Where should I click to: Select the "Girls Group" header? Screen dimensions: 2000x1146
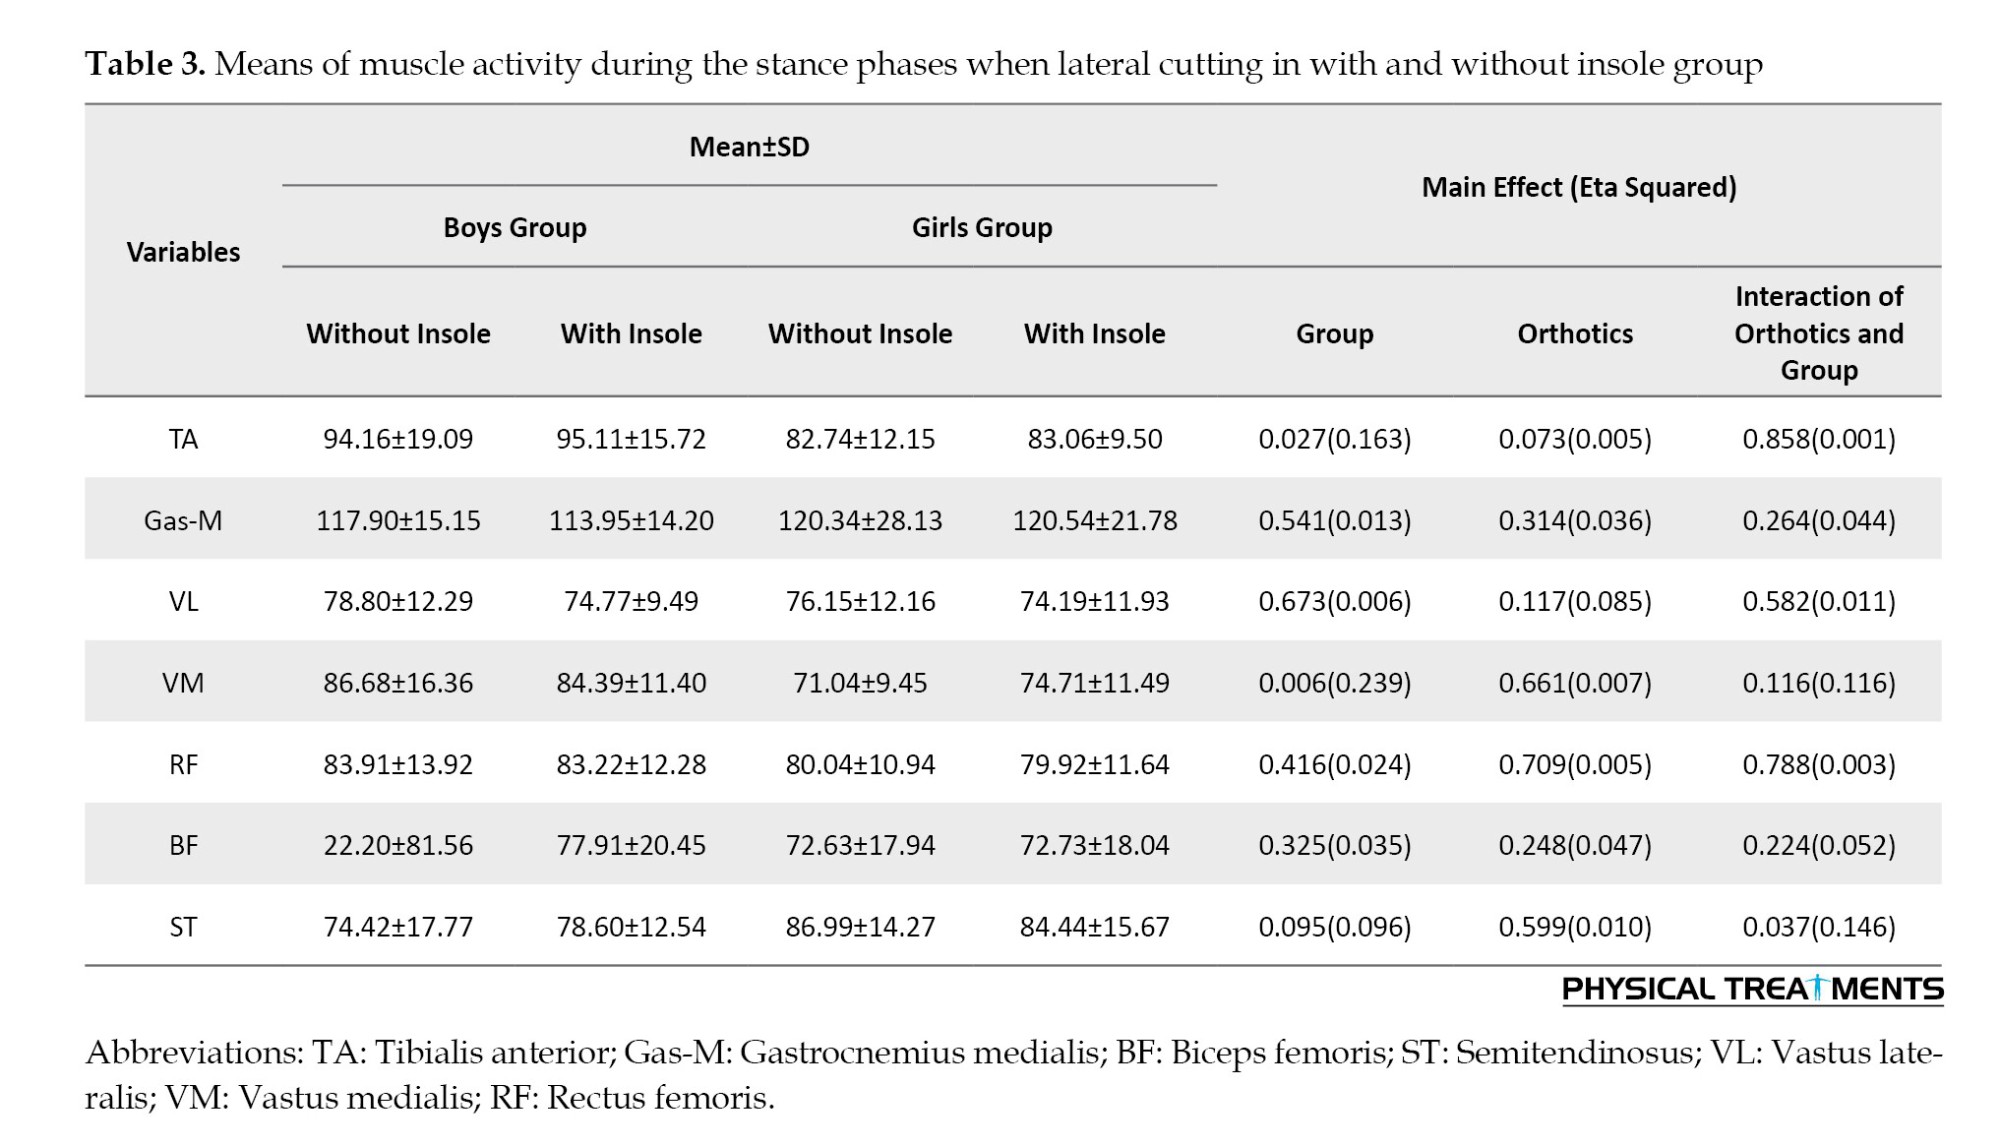click(x=981, y=227)
